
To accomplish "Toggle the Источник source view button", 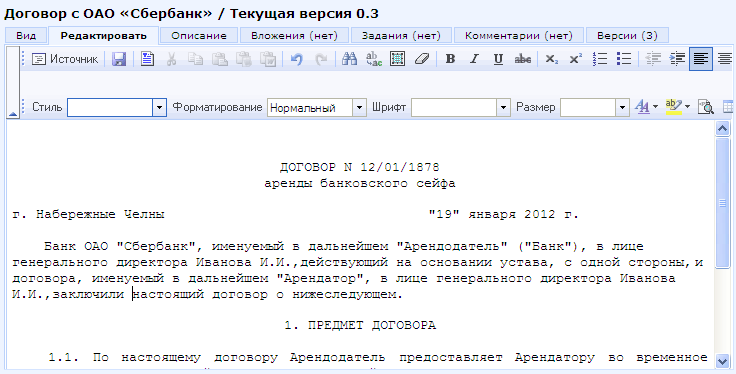I will point(65,59).
